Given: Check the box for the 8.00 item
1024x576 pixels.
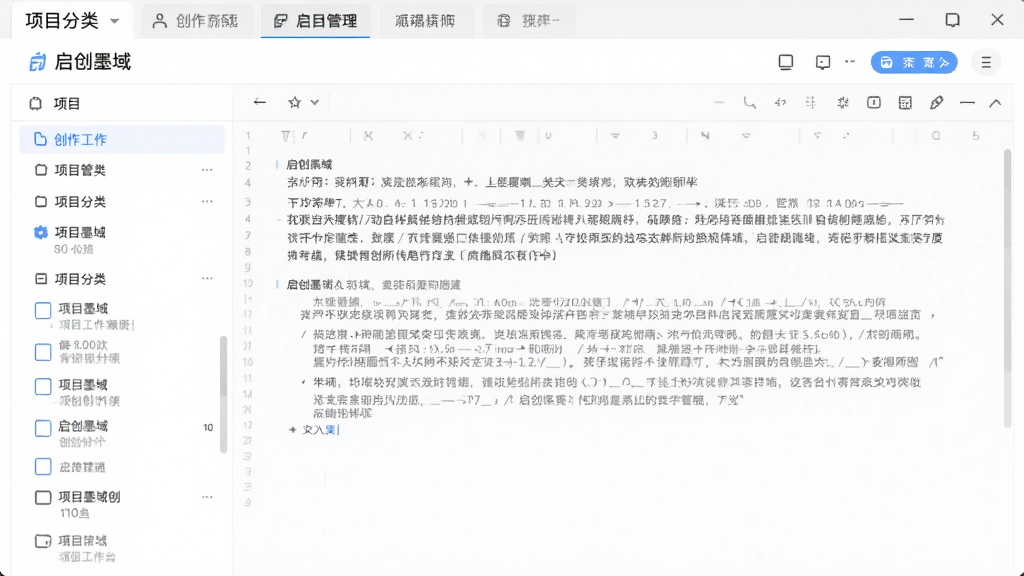Looking at the screenshot, I should tap(43, 352).
